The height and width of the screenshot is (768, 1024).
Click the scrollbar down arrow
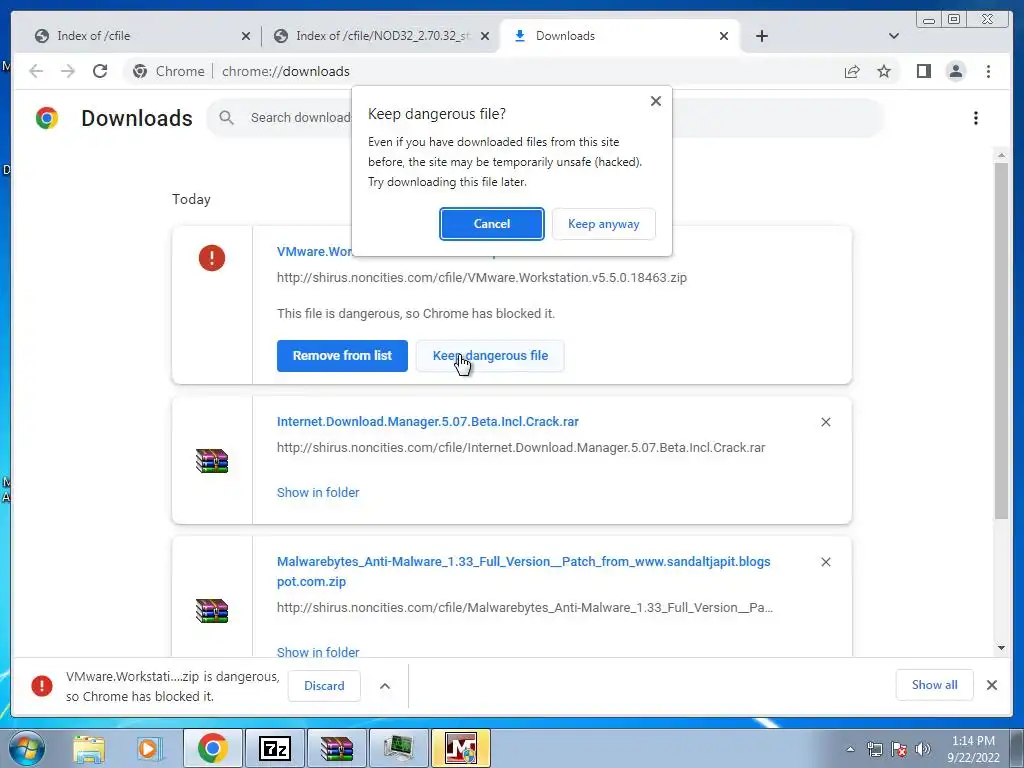pos(1001,648)
